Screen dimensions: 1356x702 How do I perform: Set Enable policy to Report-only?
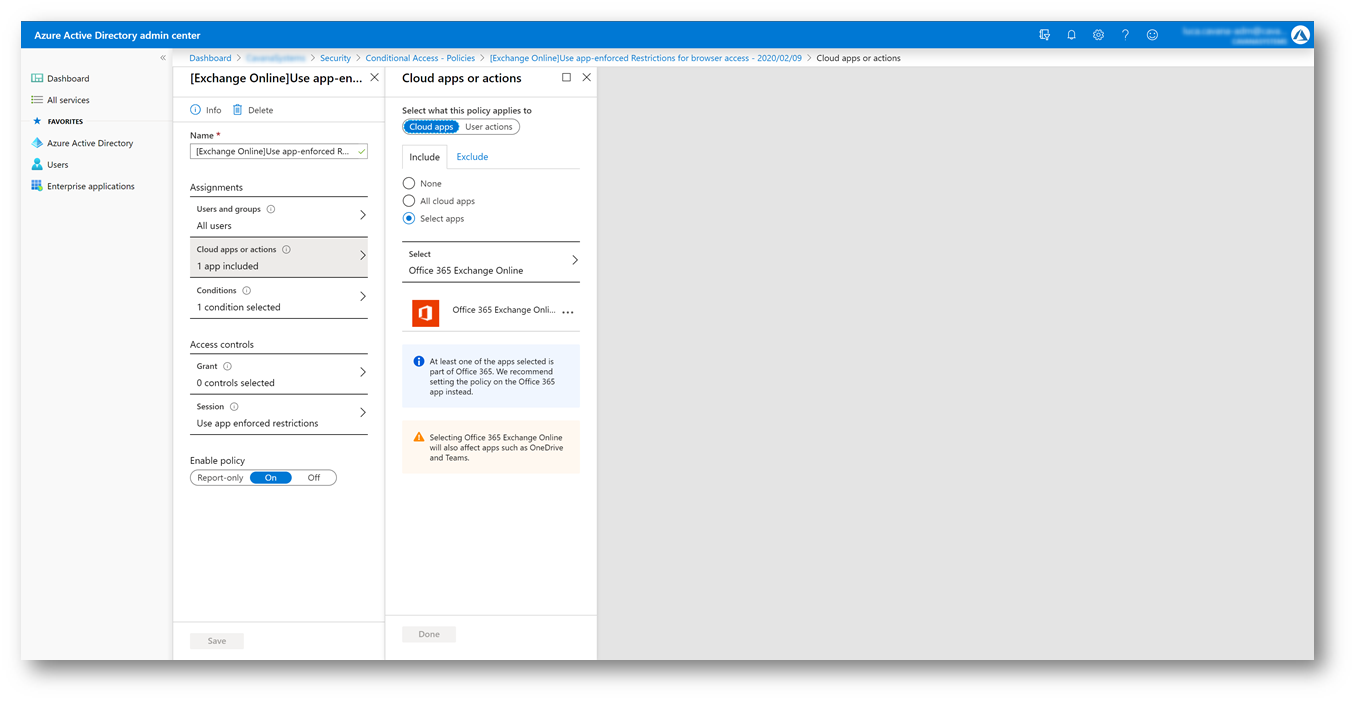[220, 478]
